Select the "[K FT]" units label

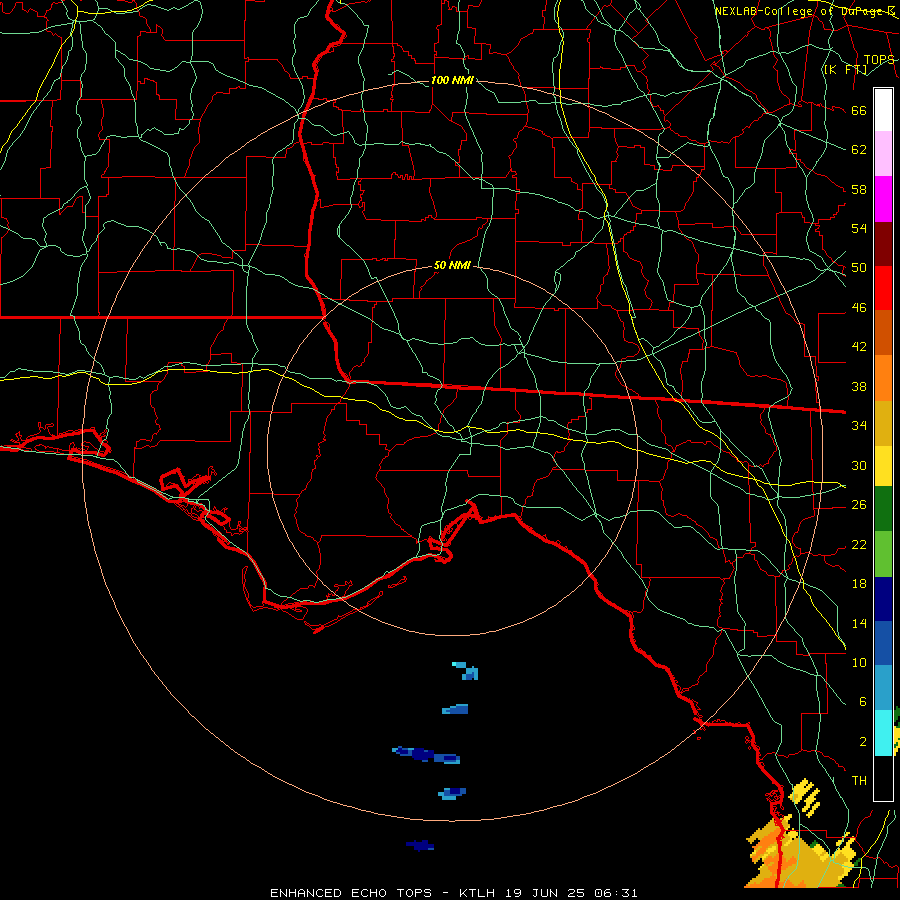(x=845, y=70)
